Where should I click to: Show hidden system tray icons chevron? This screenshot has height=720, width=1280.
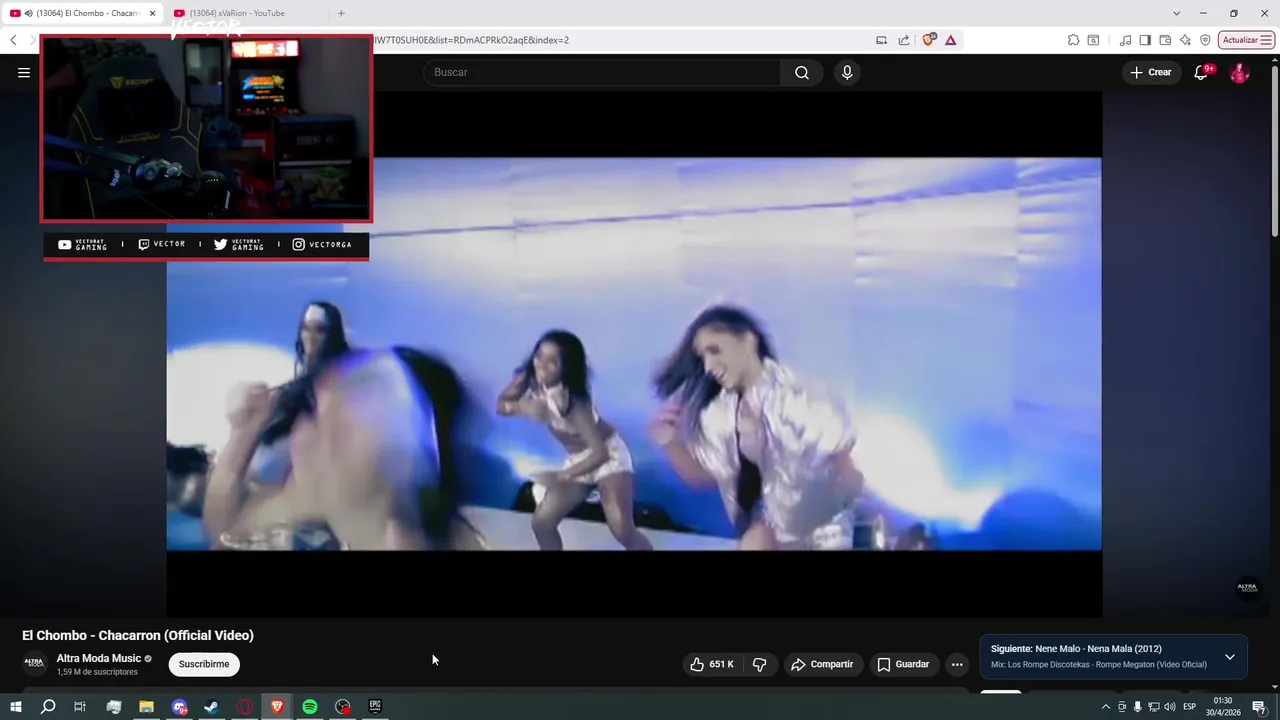pyautogui.click(x=1105, y=707)
